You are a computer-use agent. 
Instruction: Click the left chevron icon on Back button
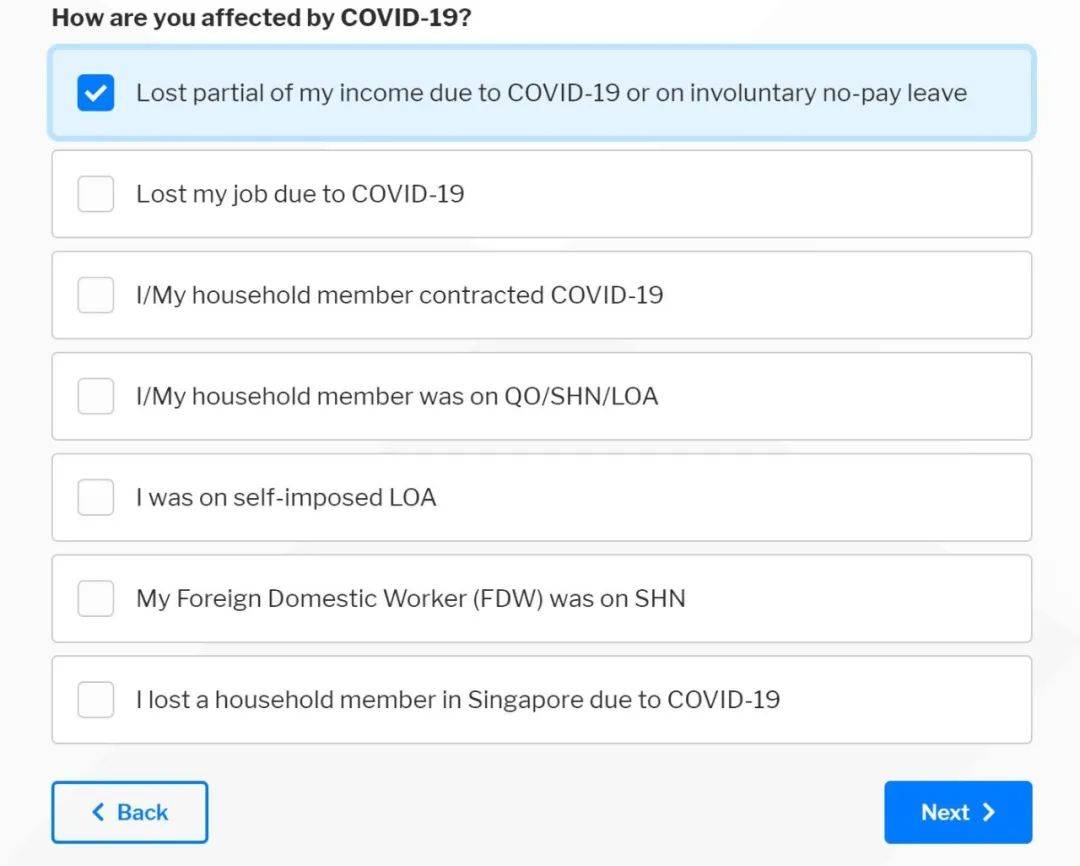click(x=100, y=812)
